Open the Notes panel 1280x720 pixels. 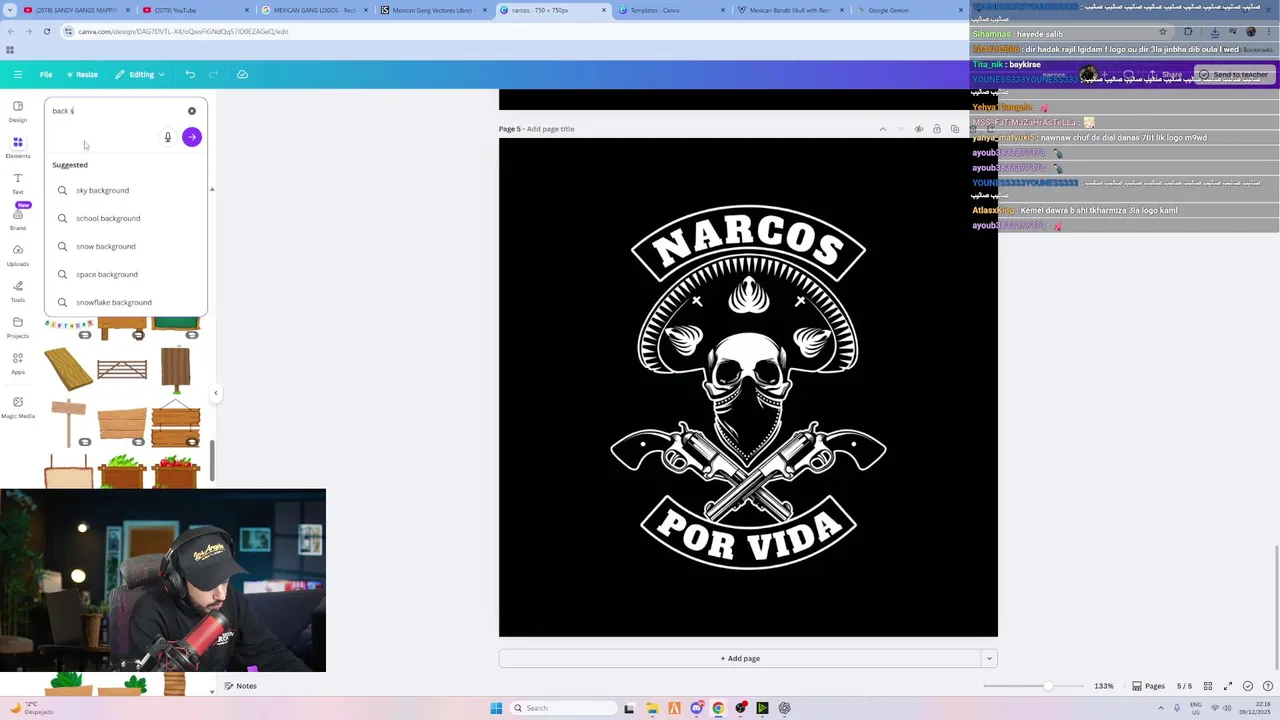click(240, 686)
